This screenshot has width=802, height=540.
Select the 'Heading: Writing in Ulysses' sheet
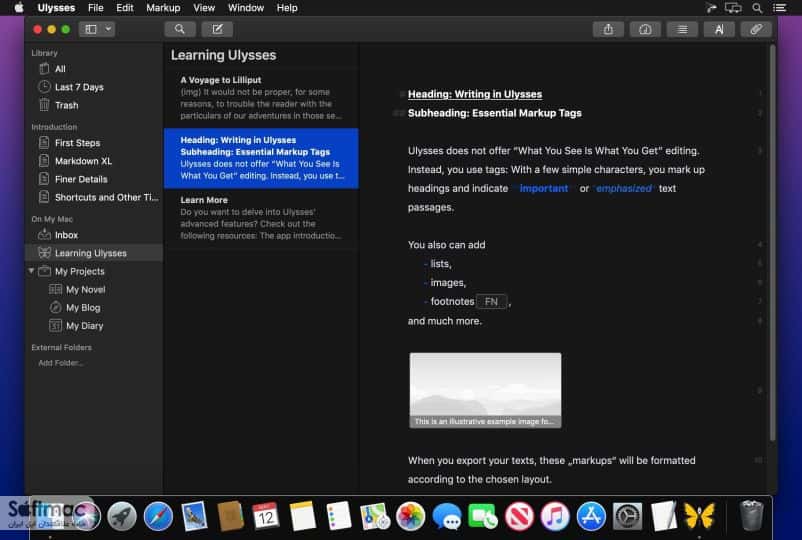(x=261, y=158)
